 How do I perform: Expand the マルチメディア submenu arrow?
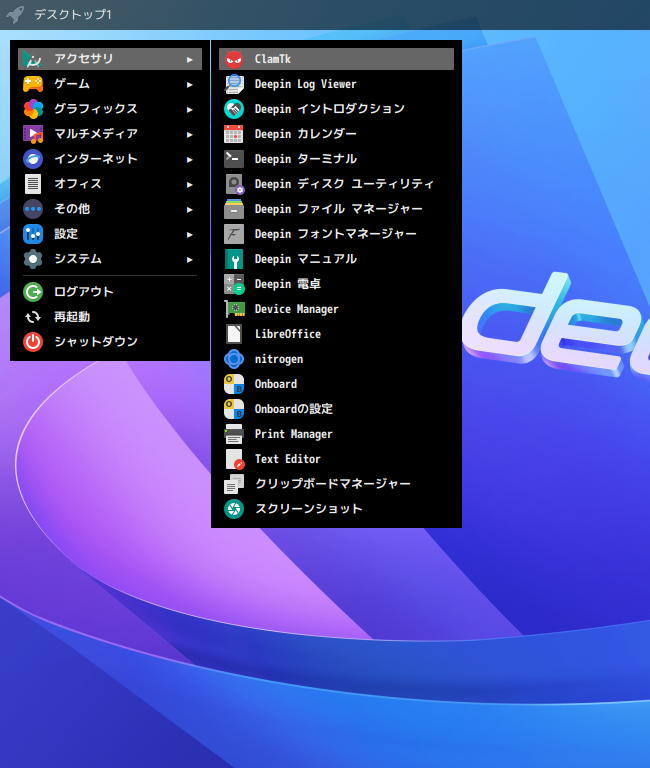tap(190, 135)
